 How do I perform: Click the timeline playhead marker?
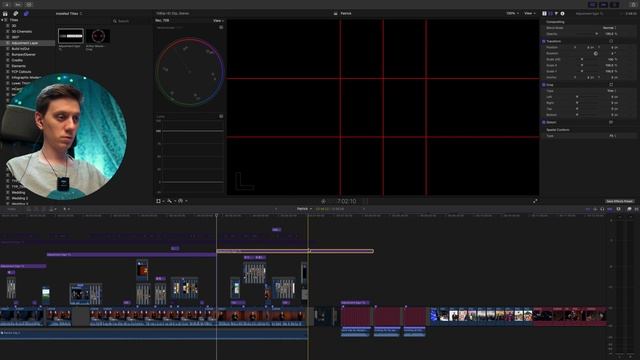click(x=216, y=216)
